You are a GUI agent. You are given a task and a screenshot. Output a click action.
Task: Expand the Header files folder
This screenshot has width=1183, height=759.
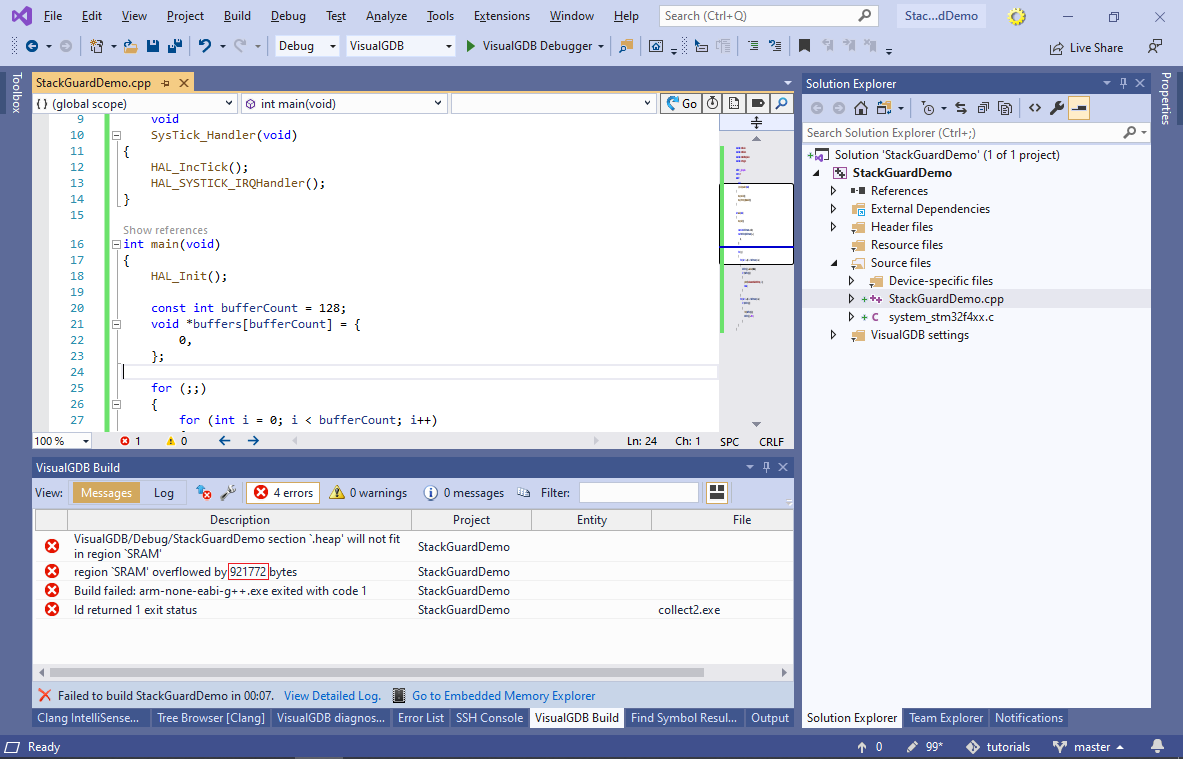pyautogui.click(x=834, y=227)
